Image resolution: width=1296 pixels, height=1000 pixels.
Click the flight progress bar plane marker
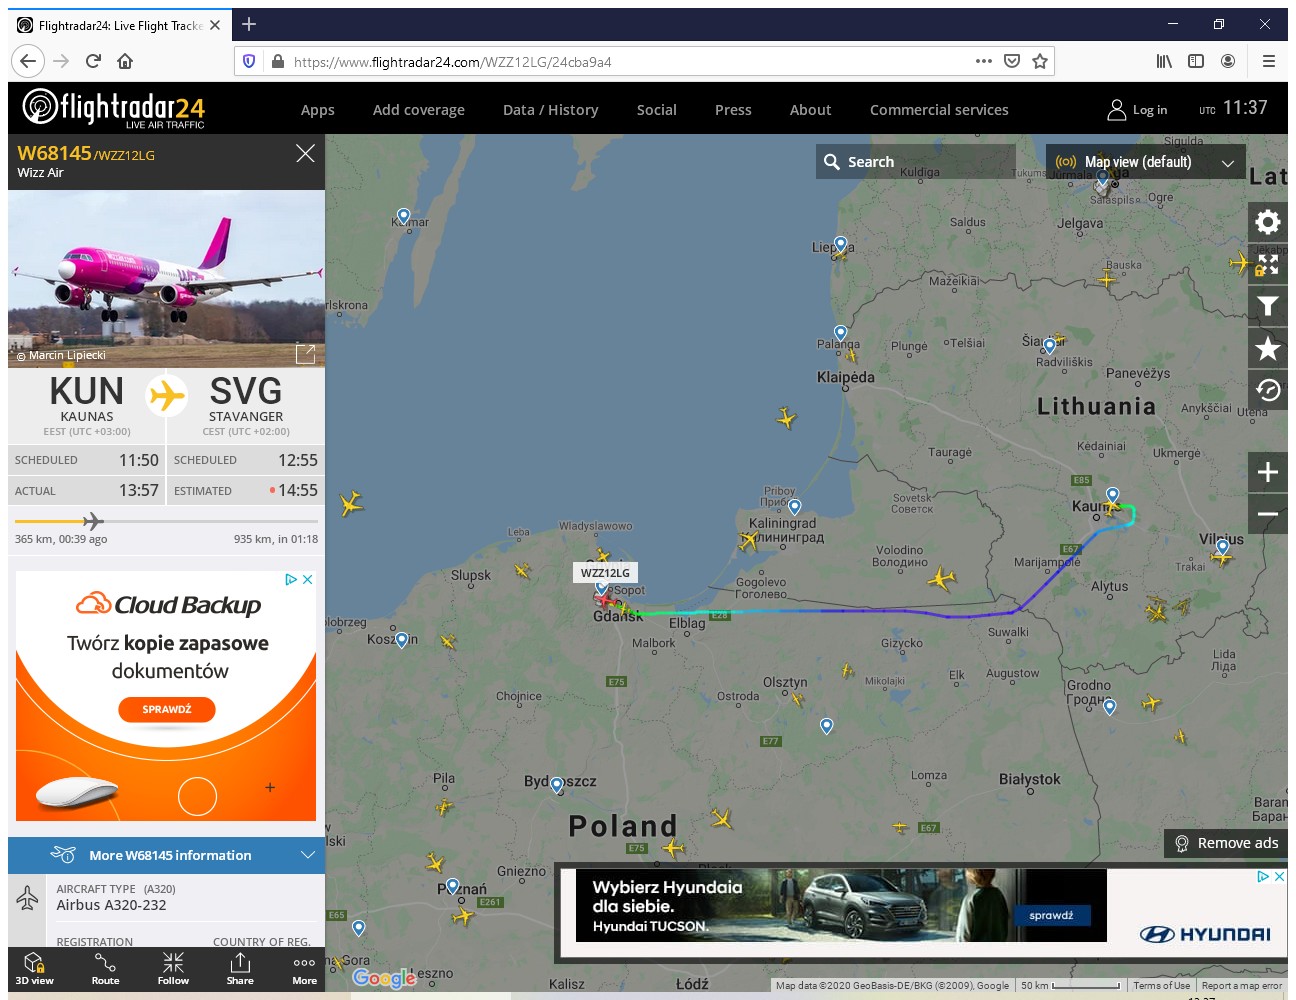pyautogui.click(x=92, y=521)
